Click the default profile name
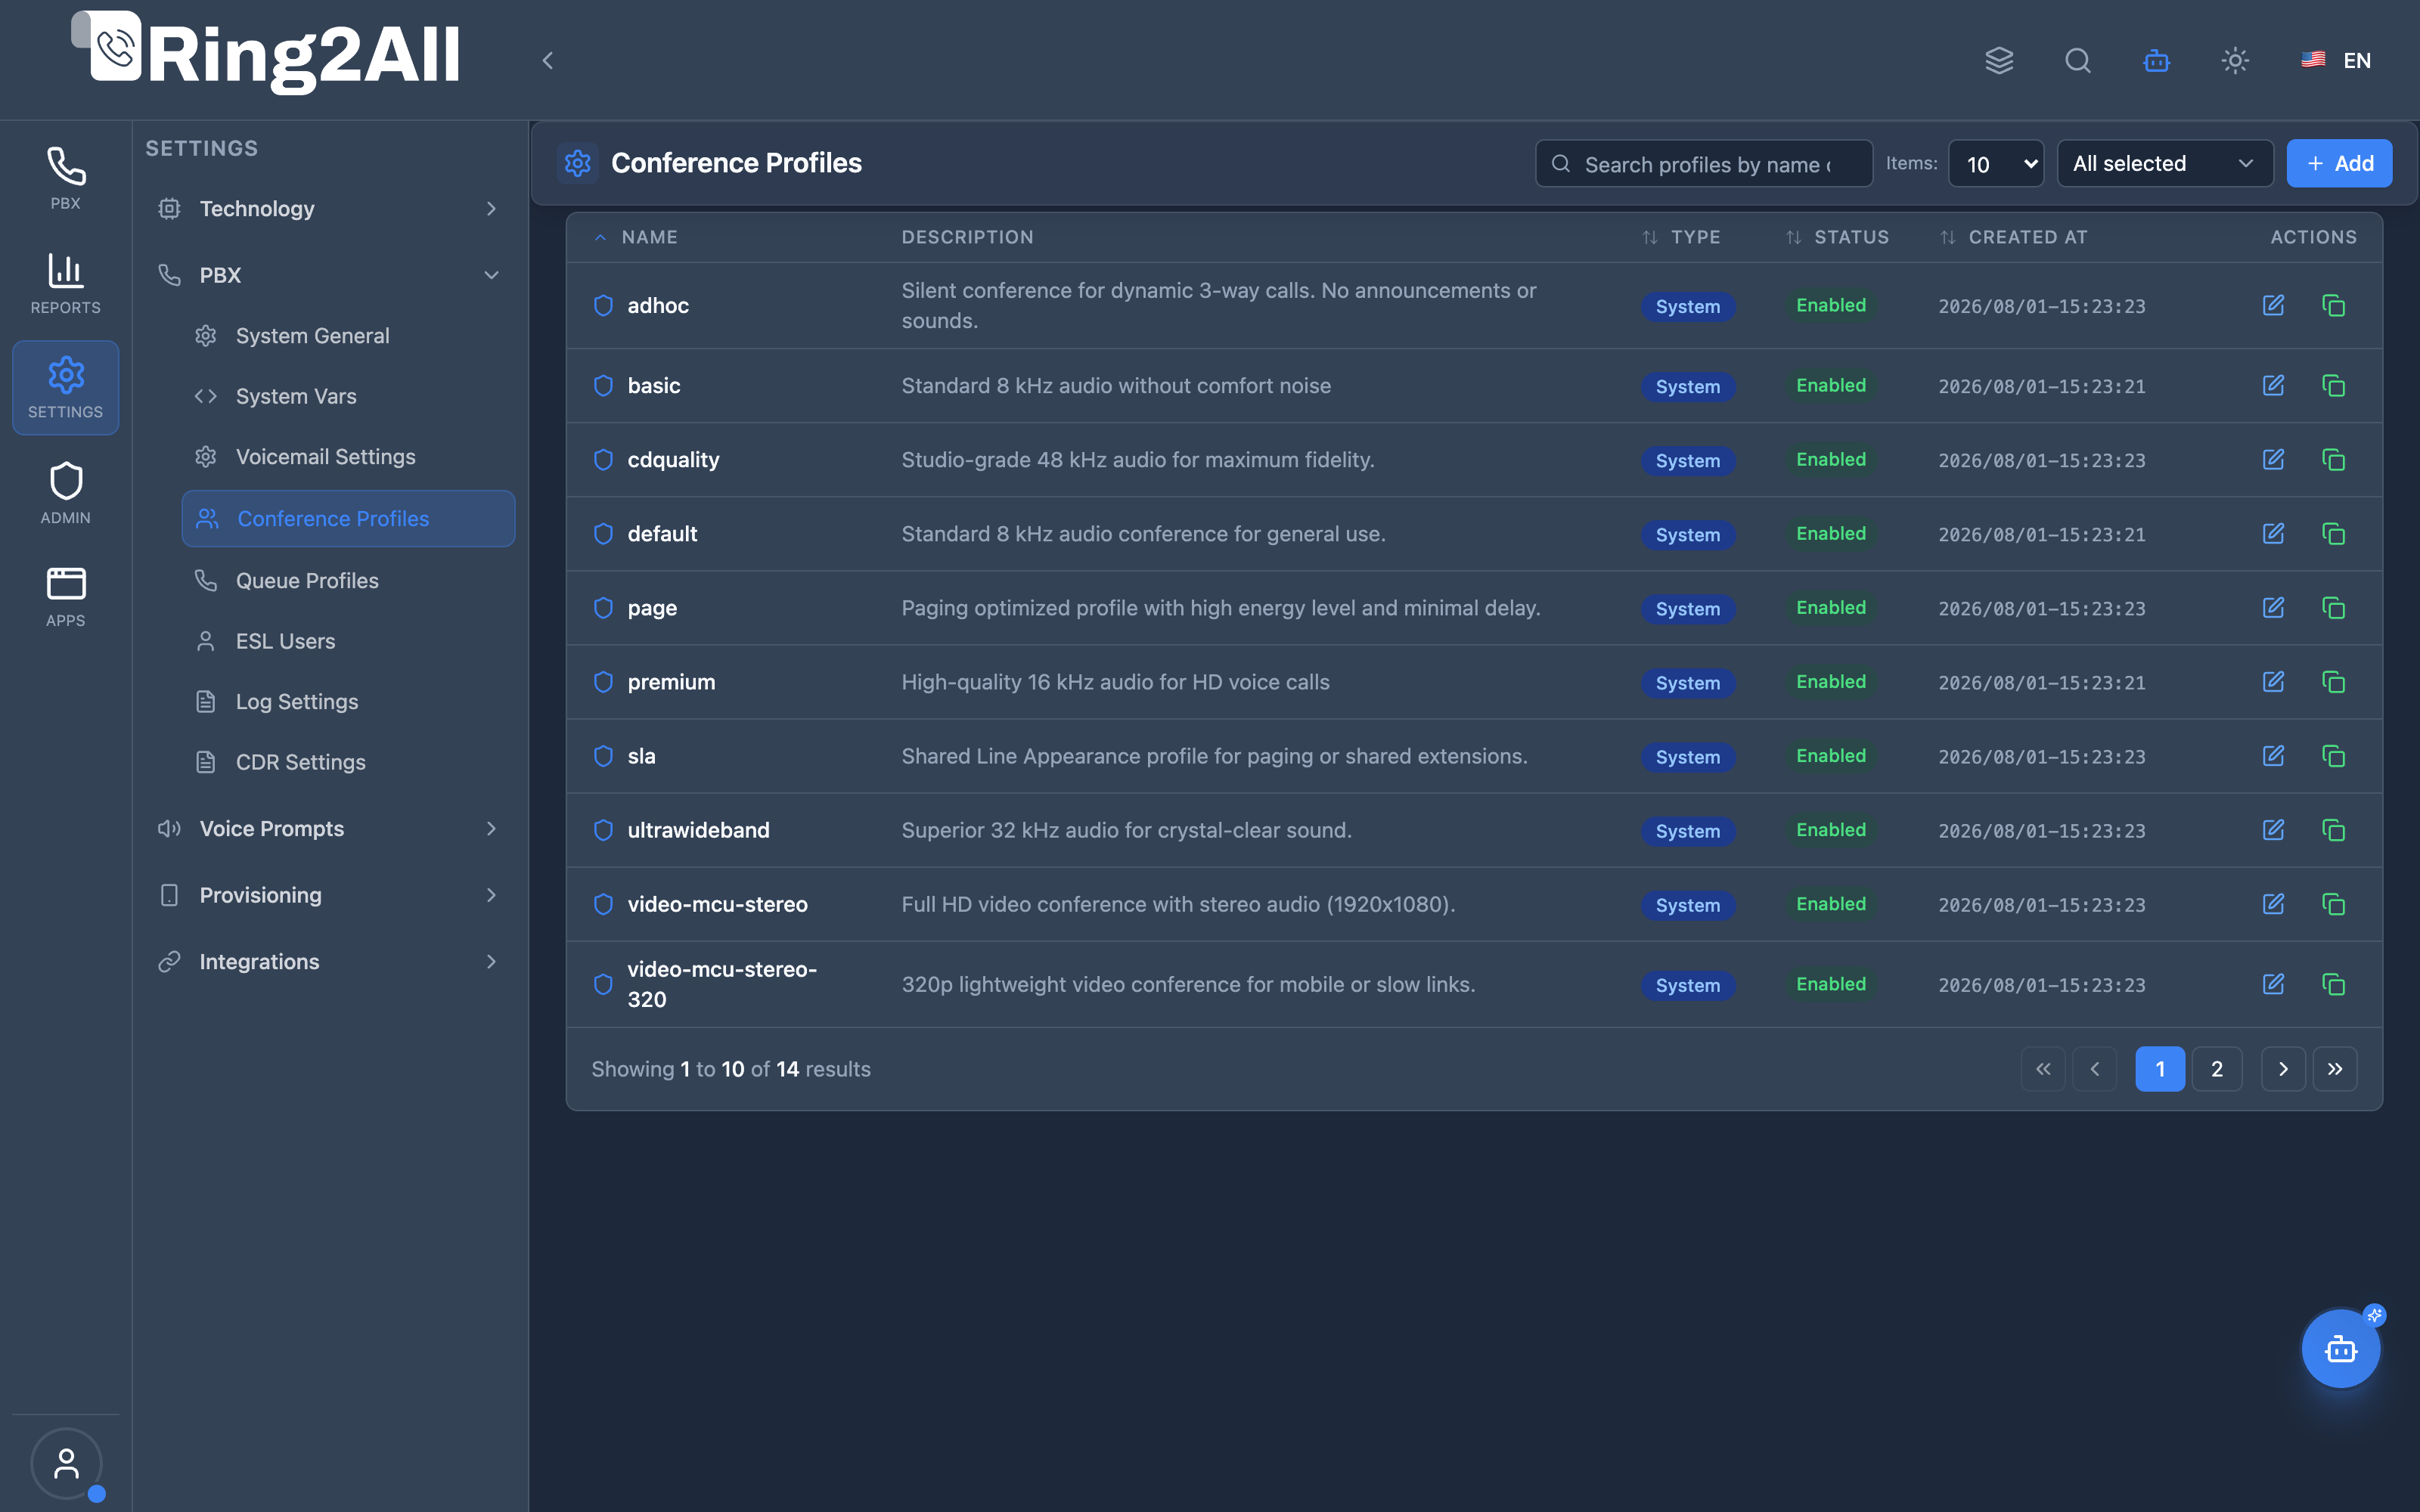The width and height of the screenshot is (2420, 1512). point(662,534)
